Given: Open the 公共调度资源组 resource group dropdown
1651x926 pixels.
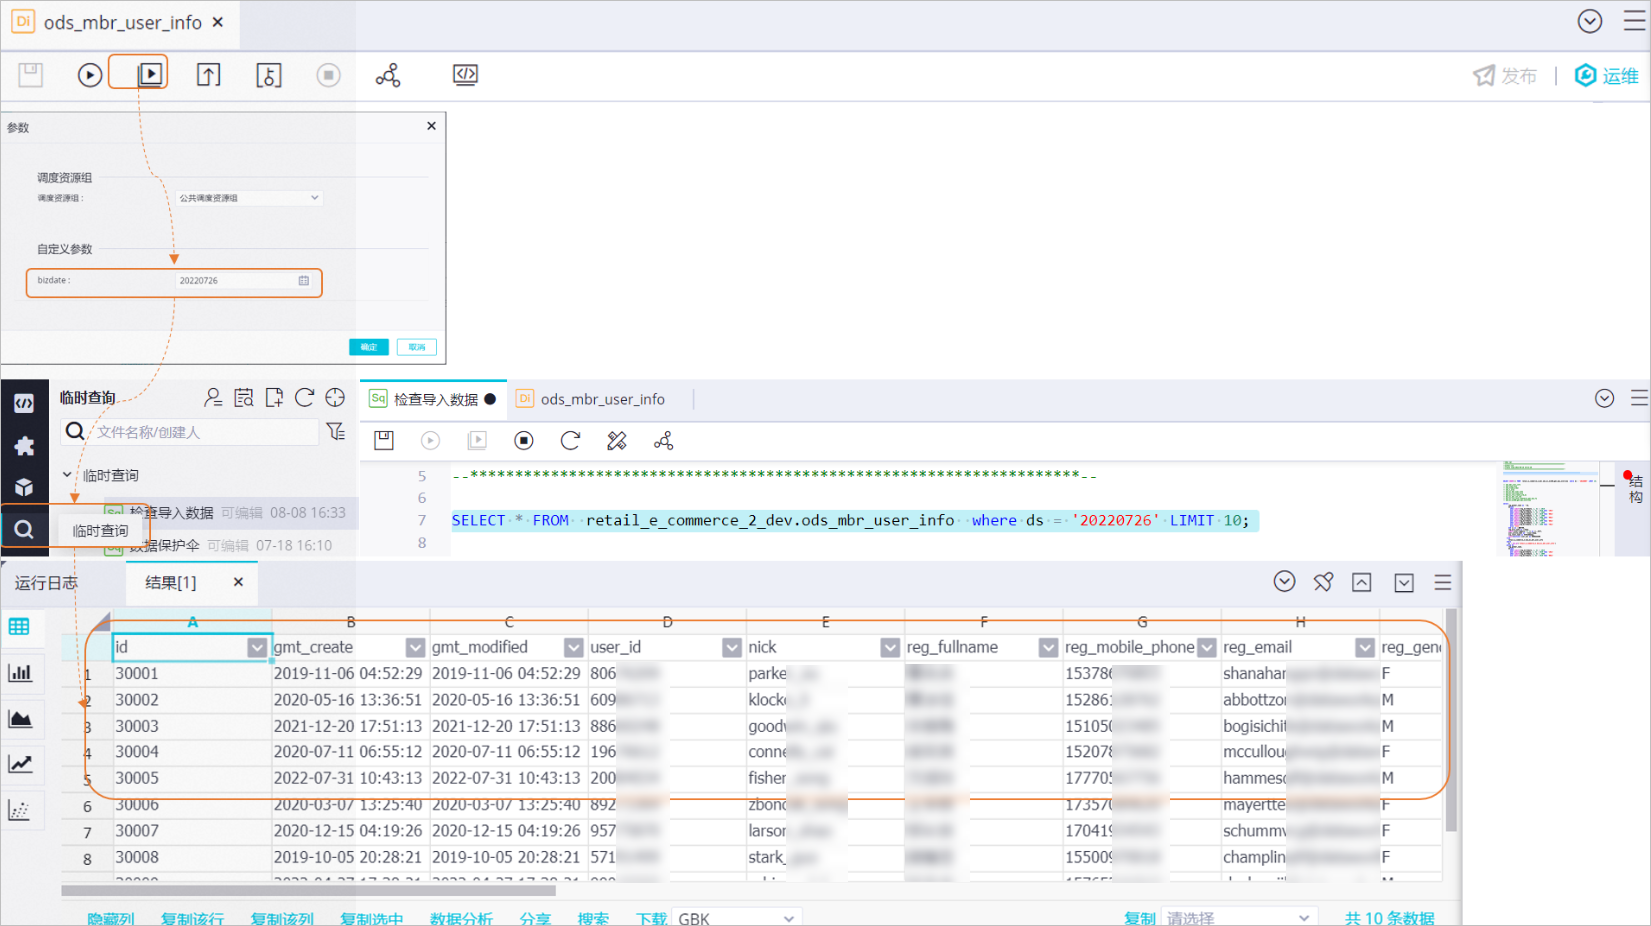Looking at the screenshot, I should coord(249,198).
